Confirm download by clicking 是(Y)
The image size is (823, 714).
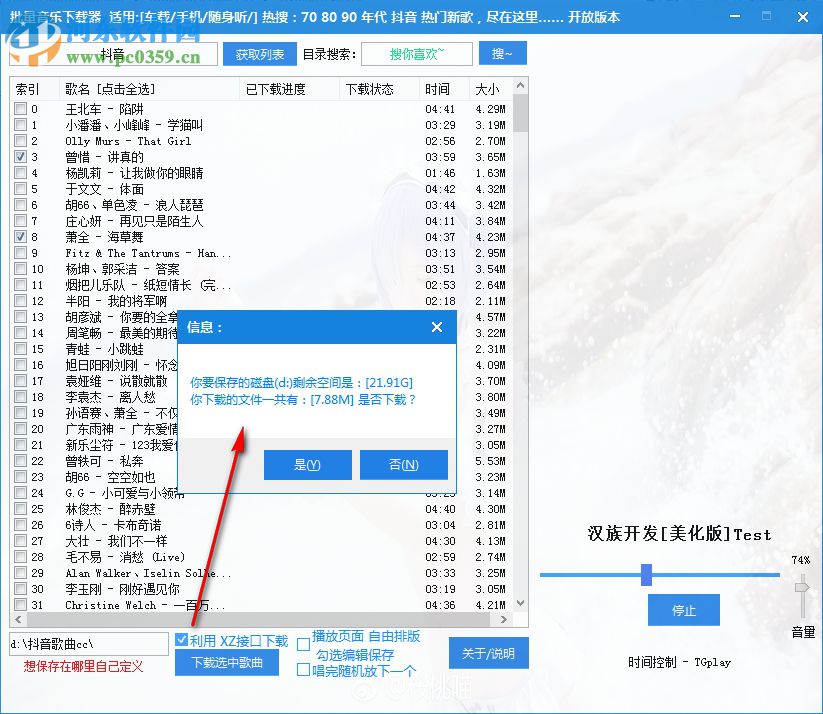click(307, 464)
